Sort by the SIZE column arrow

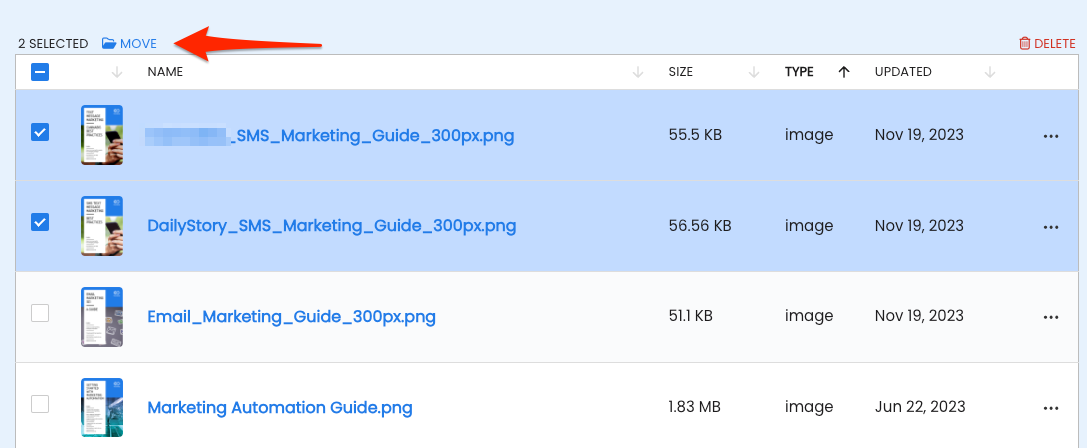(x=754, y=72)
